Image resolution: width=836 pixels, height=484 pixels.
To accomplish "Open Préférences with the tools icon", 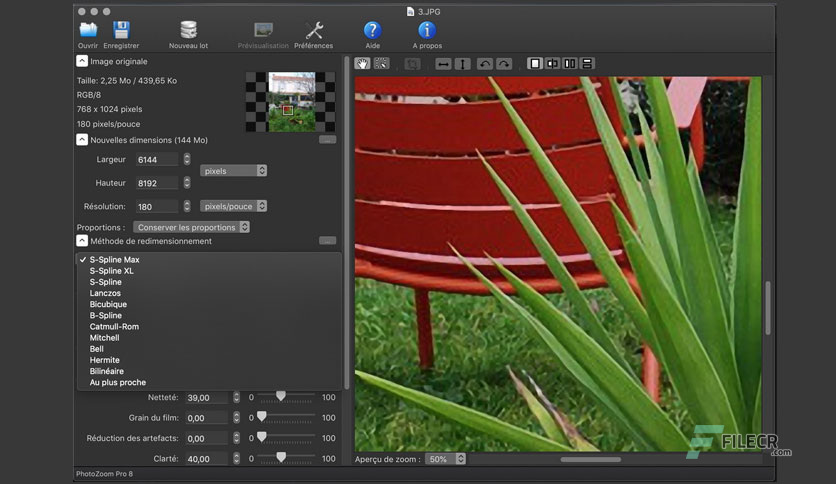I will tap(314, 30).
